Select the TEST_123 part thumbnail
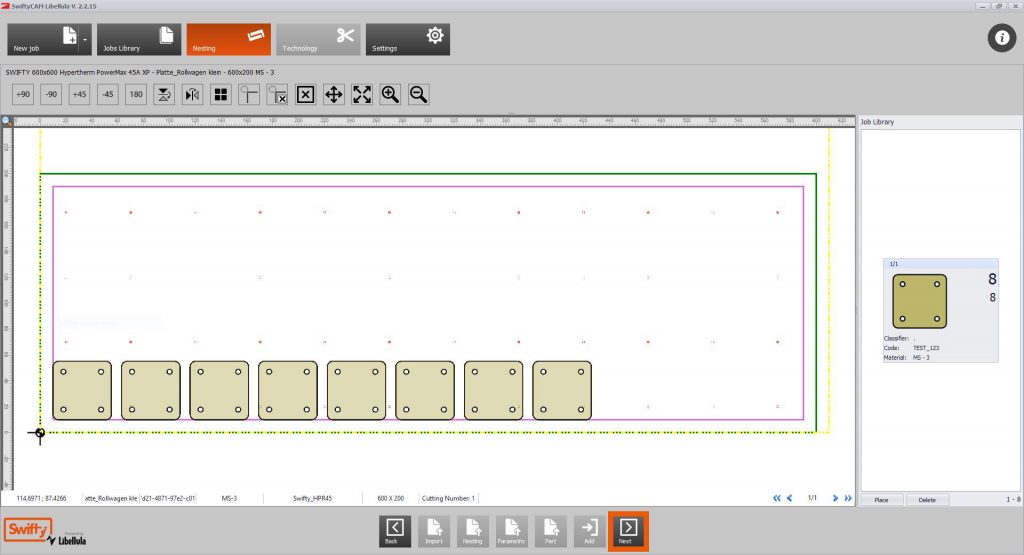This screenshot has height=555, width=1024. coord(919,300)
